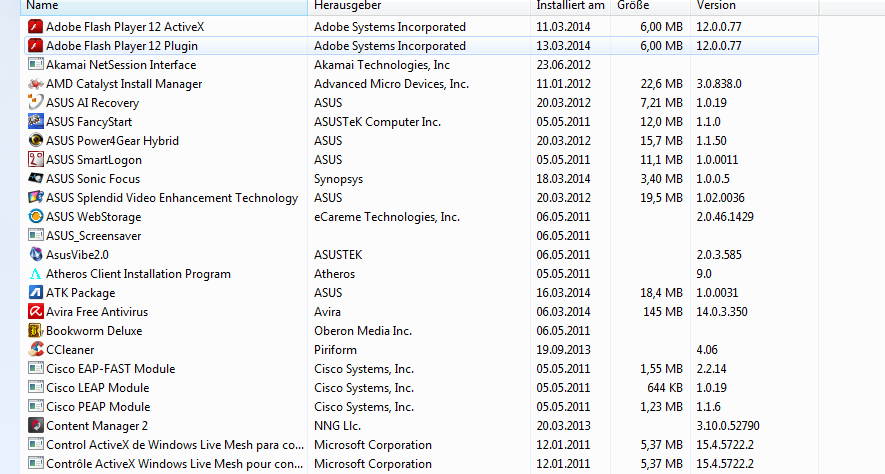The image size is (885, 474).
Task: Select ASUS Power4Gear Hybrid in the list
Action: tap(112, 141)
